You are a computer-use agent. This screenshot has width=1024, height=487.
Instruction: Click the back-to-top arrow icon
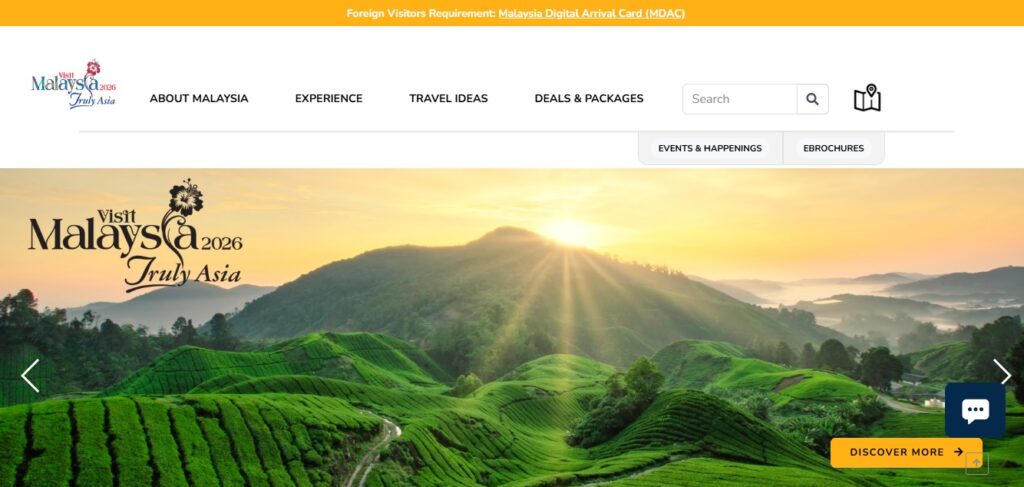977,463
